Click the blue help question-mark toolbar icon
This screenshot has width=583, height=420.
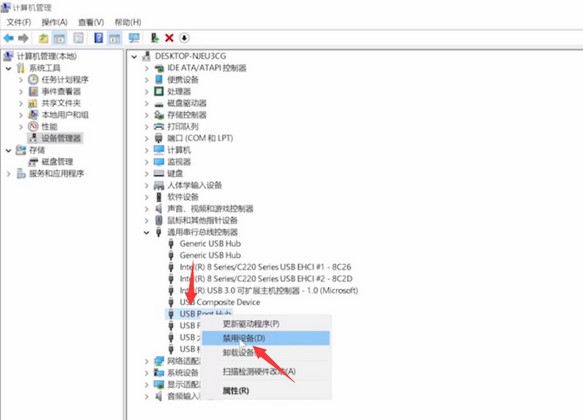tap(99, 38)
